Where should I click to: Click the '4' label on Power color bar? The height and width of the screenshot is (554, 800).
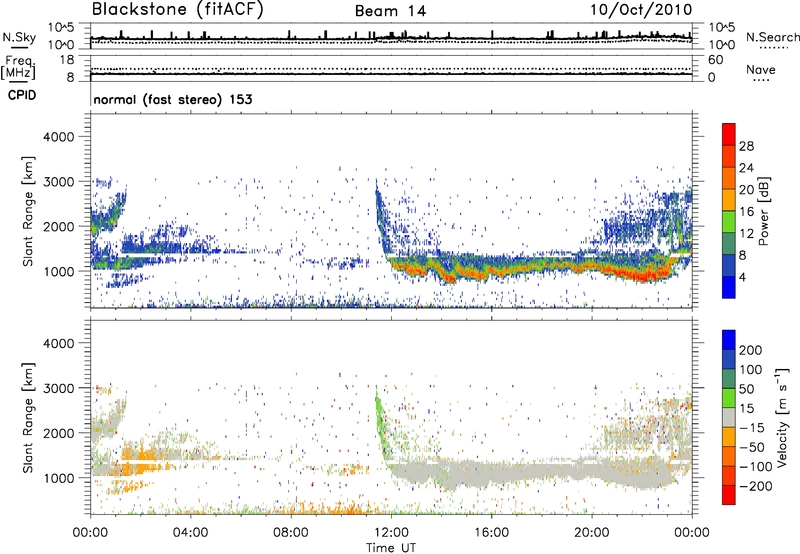742,277
